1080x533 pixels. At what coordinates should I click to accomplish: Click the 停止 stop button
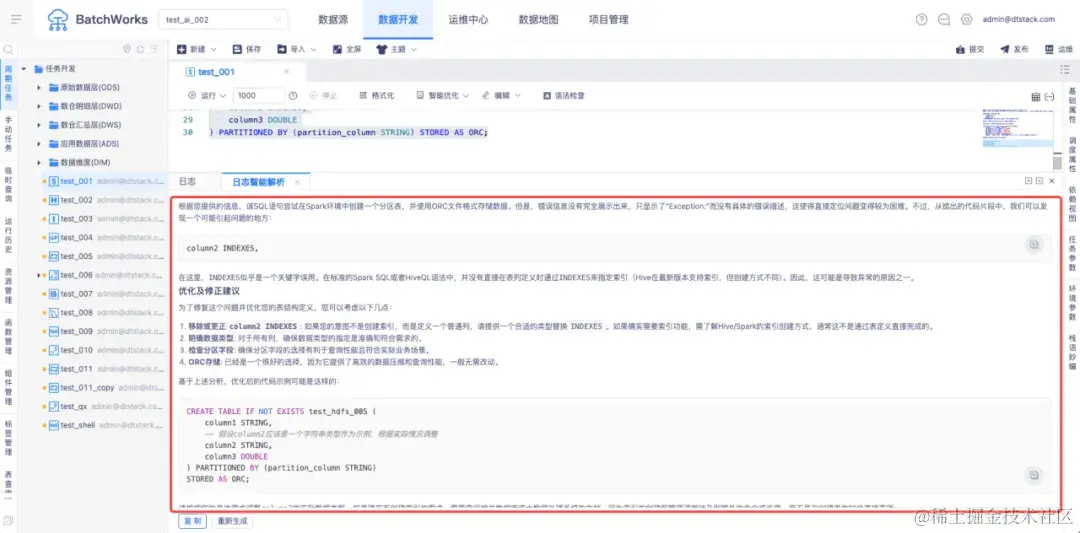(x=324, y=96)
